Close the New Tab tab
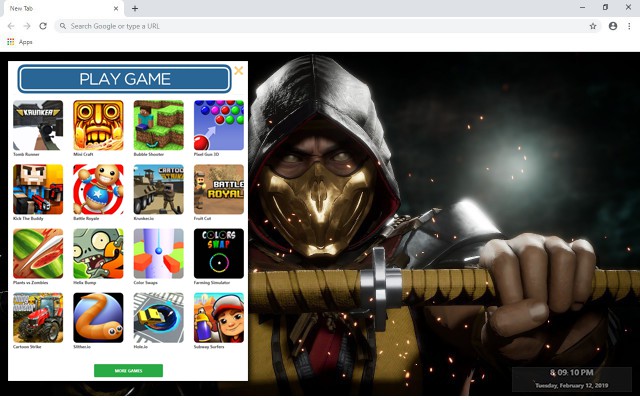 [x=116, y=8]
